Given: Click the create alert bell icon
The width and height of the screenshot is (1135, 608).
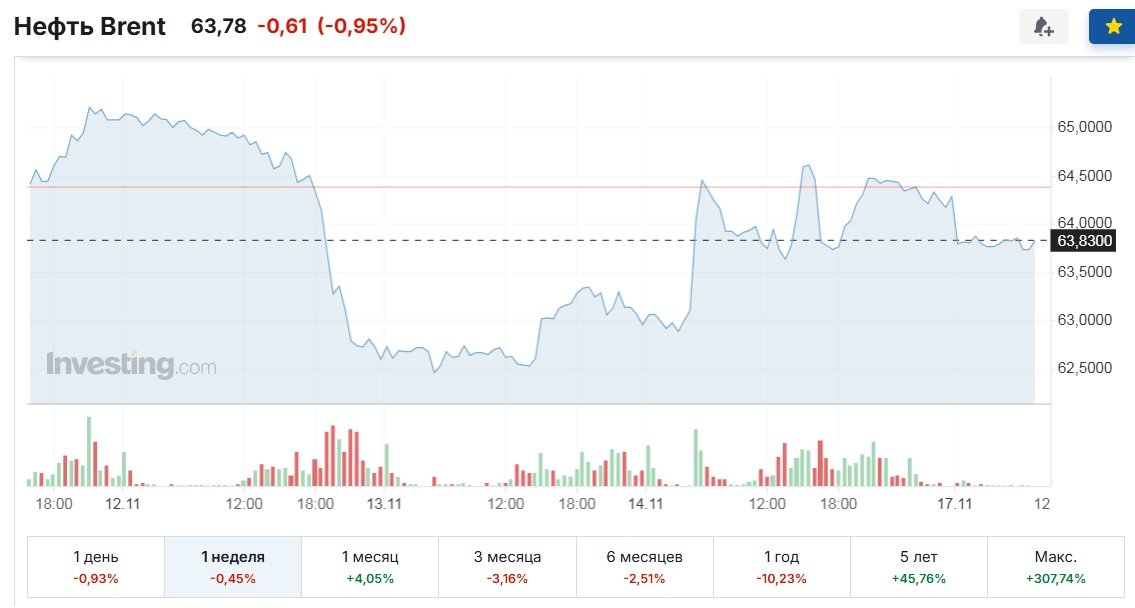Looking at the screenshot, I should point(1043,27).
